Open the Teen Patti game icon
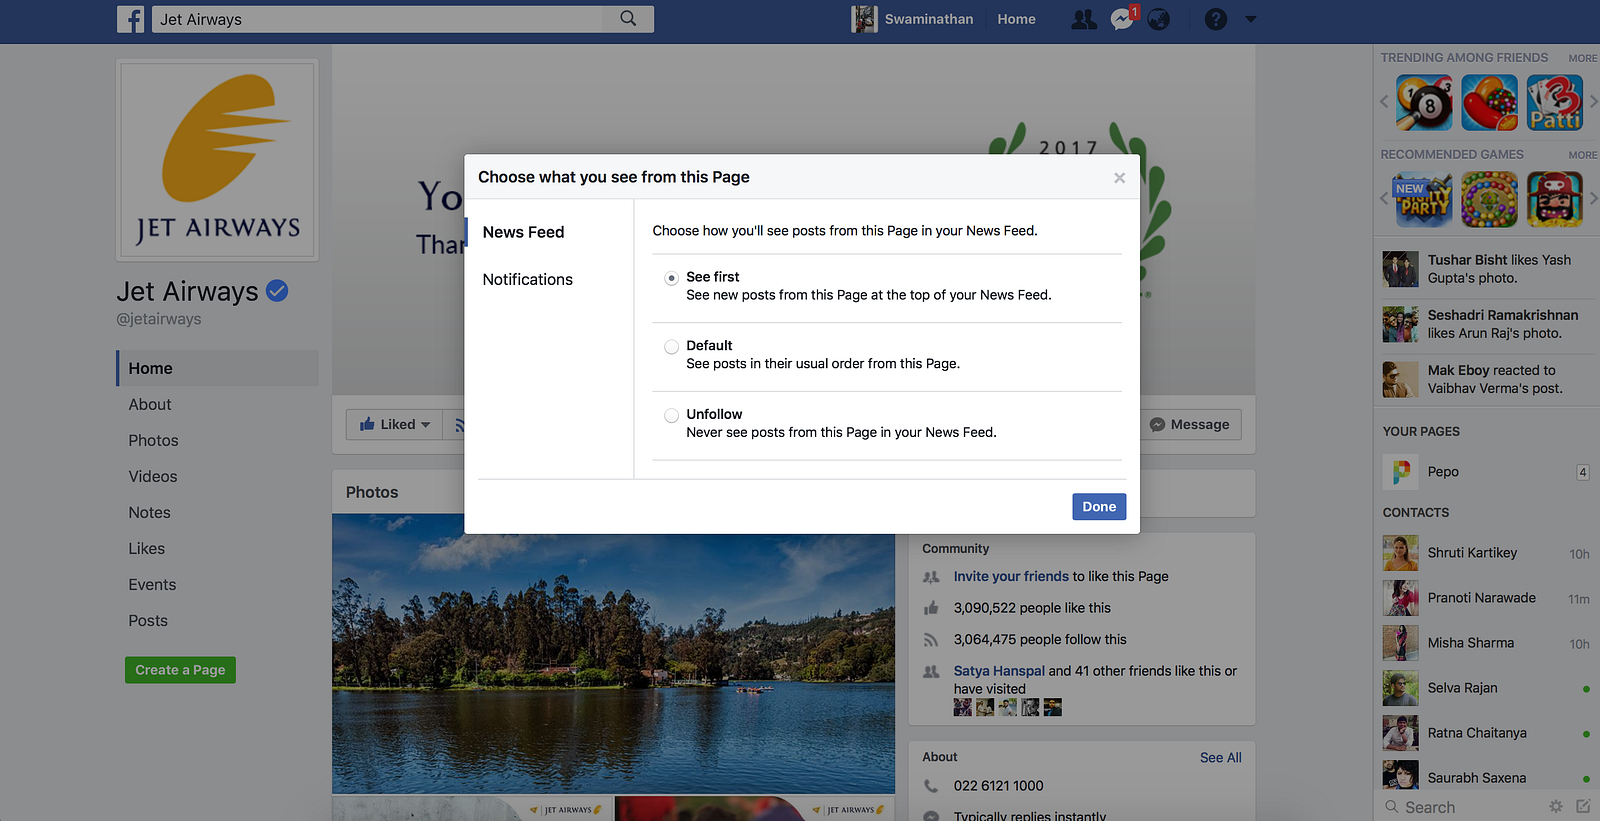Image resolution: width=1600 pixels, height=821 pixels. [x=1555, y=103]
